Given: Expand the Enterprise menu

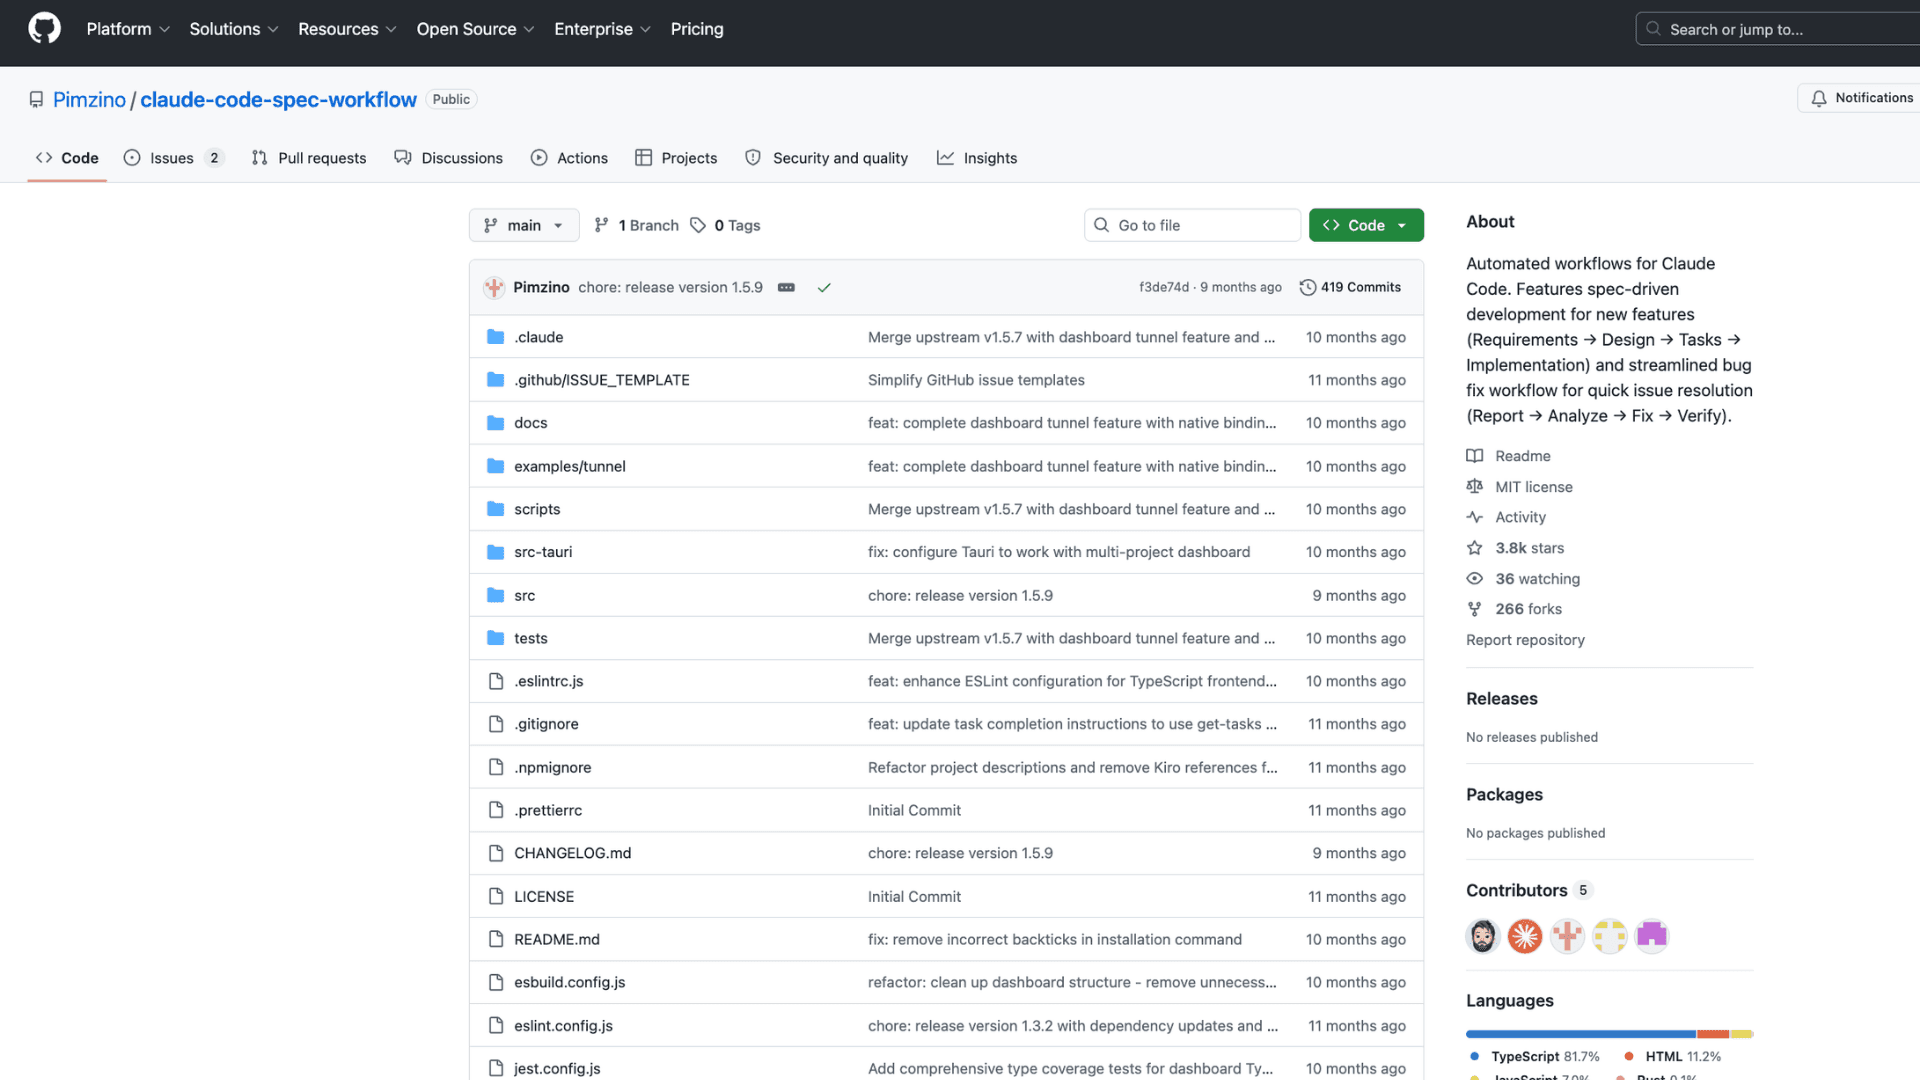Looking at the screenshot, I should pos(602,29).
